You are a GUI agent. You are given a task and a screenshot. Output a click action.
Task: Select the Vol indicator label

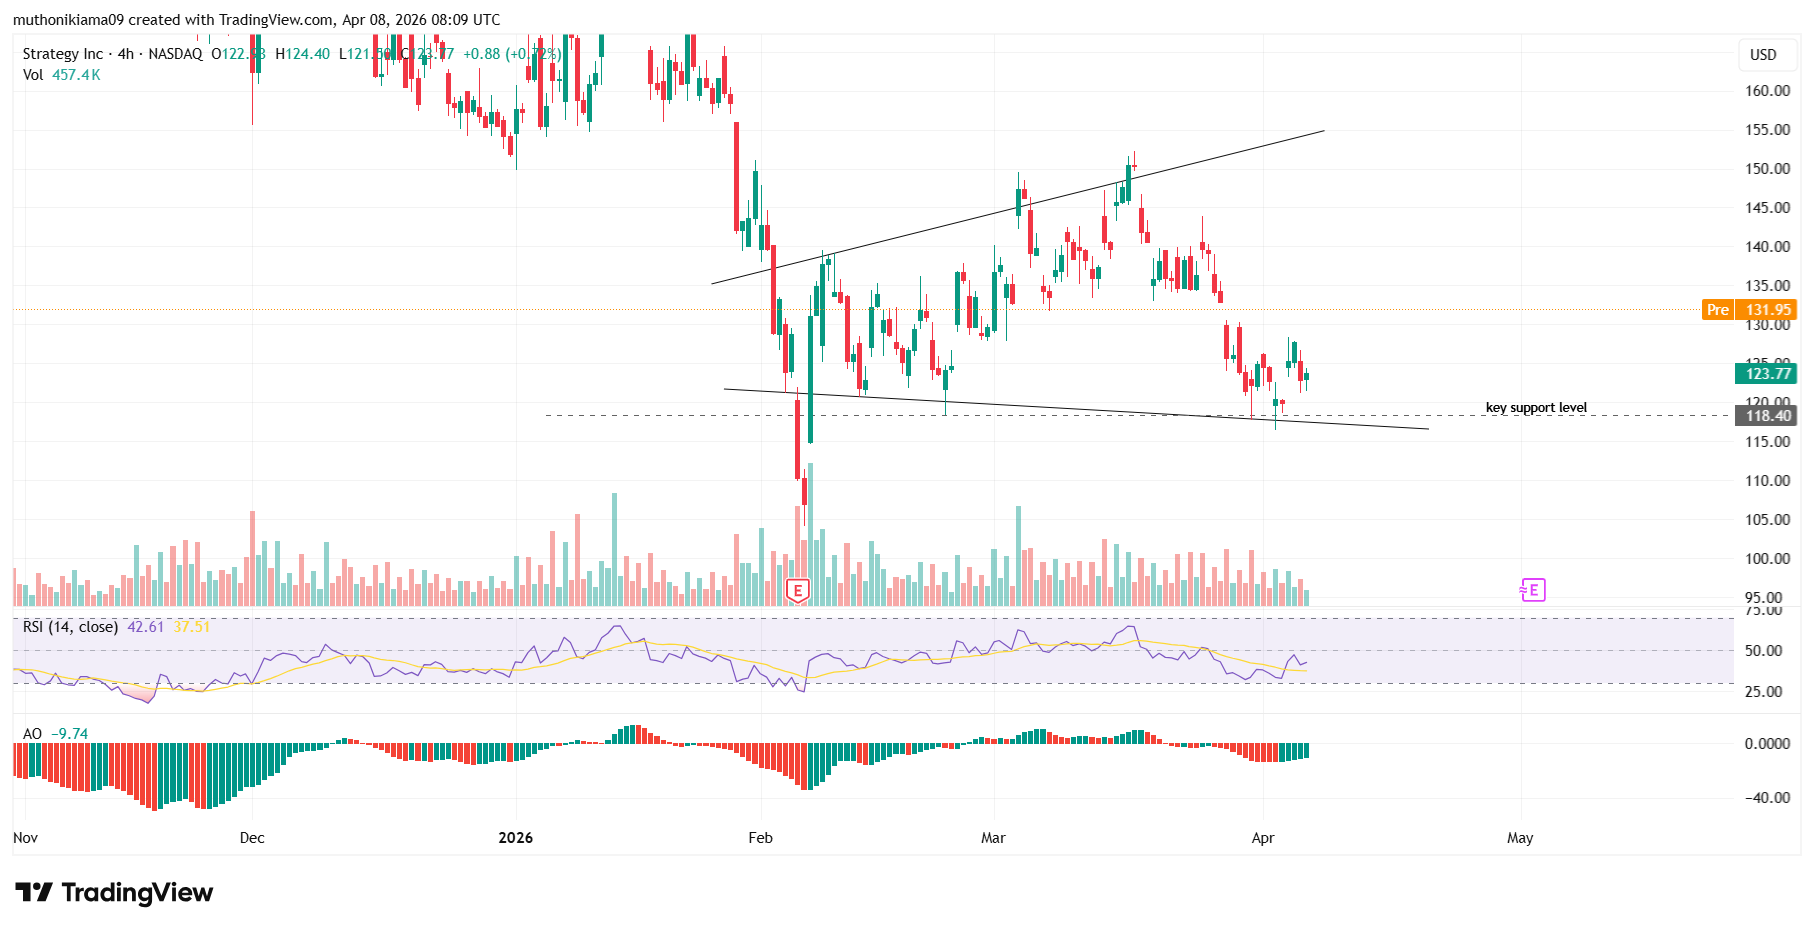pos(32,74)
